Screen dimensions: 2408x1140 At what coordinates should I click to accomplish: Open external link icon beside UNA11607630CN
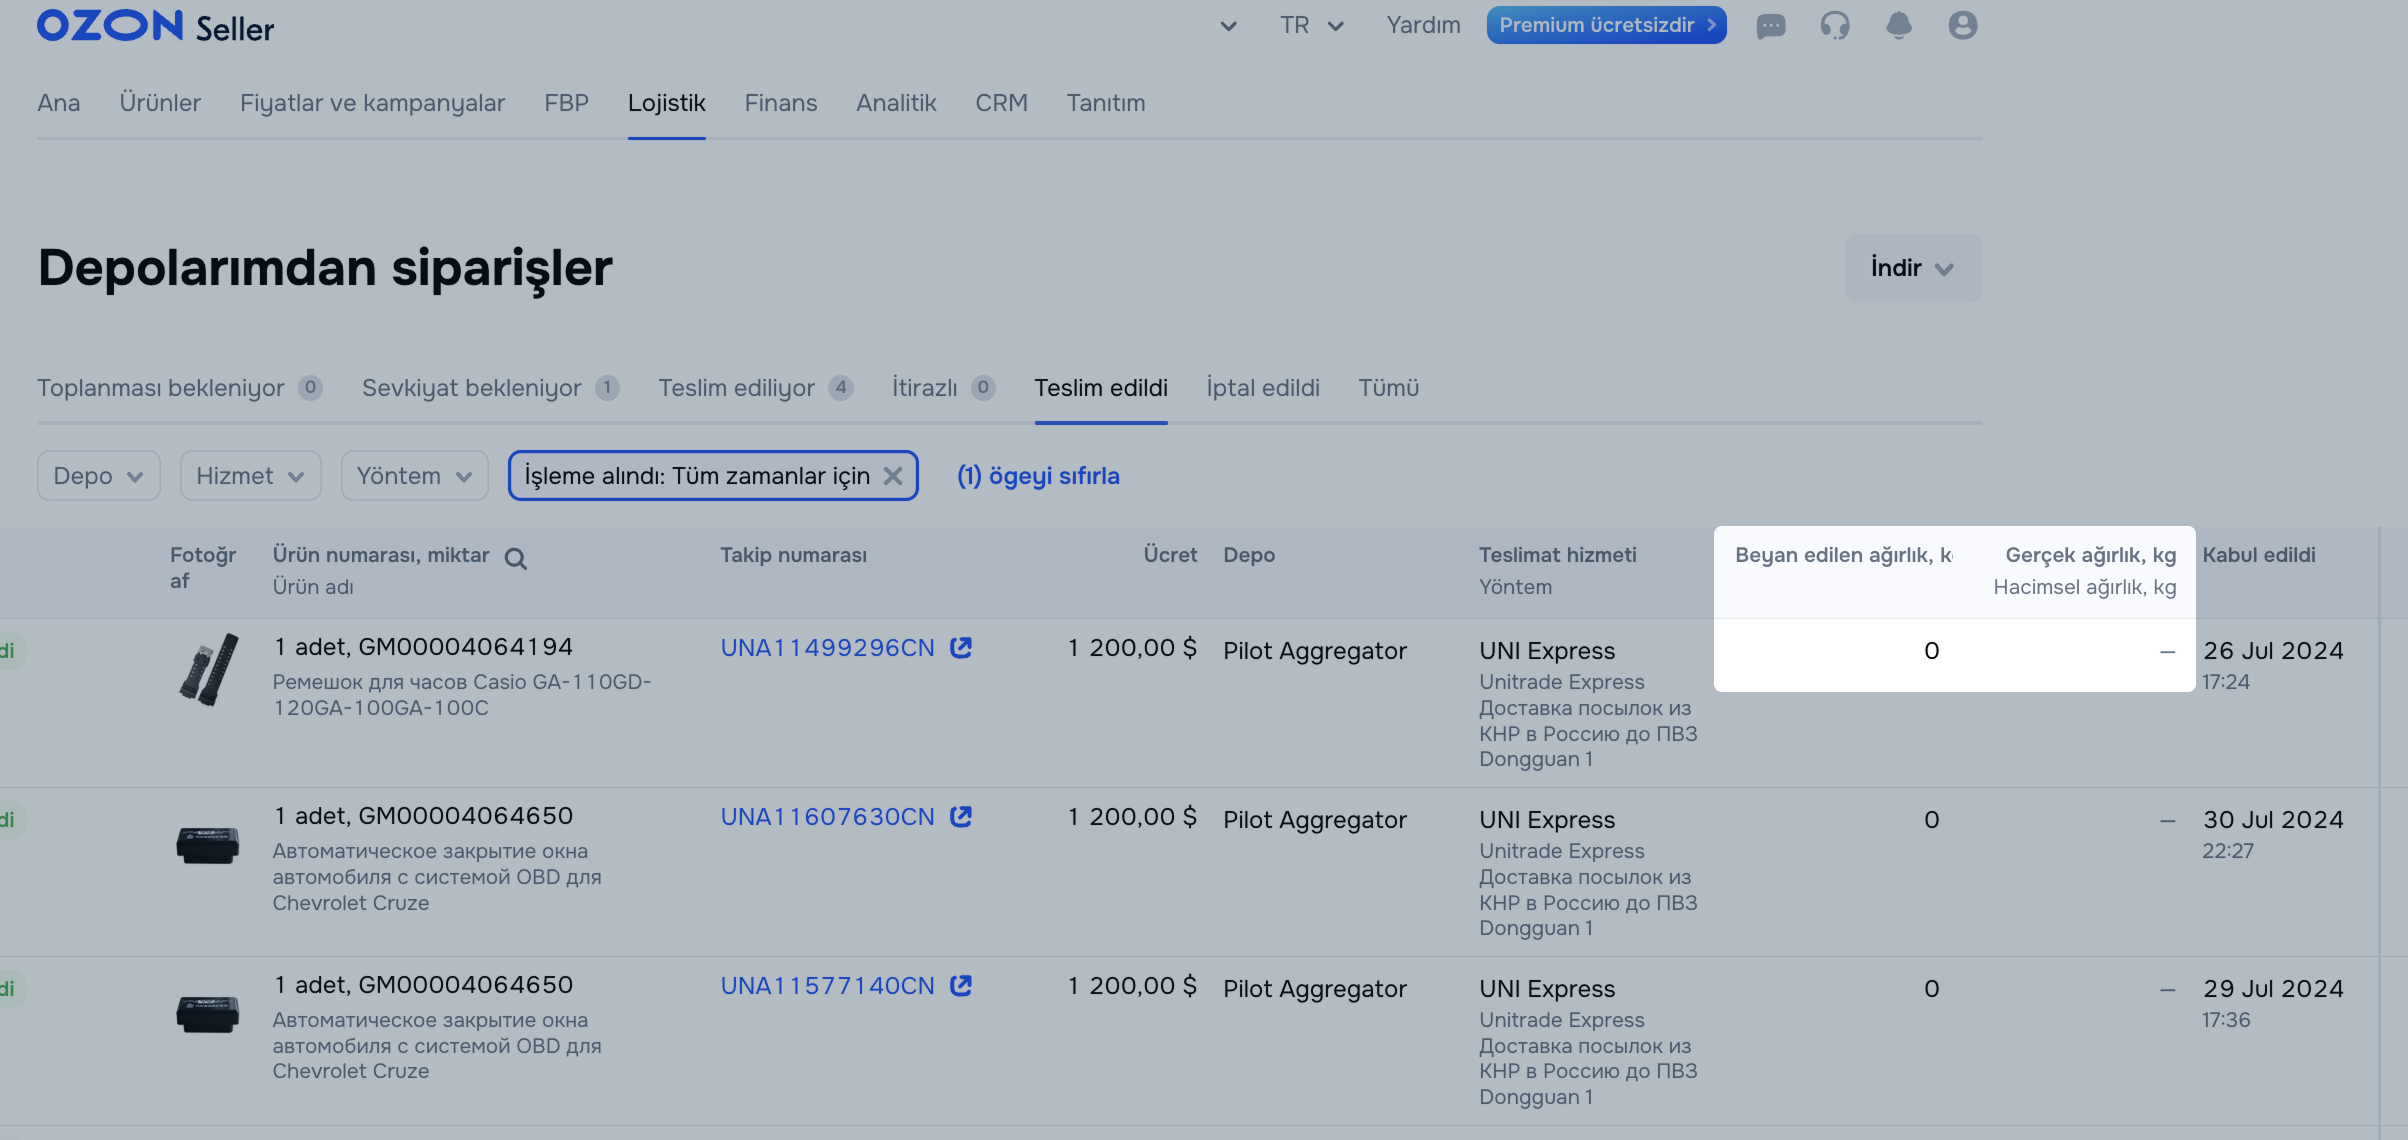coord(961,817)
